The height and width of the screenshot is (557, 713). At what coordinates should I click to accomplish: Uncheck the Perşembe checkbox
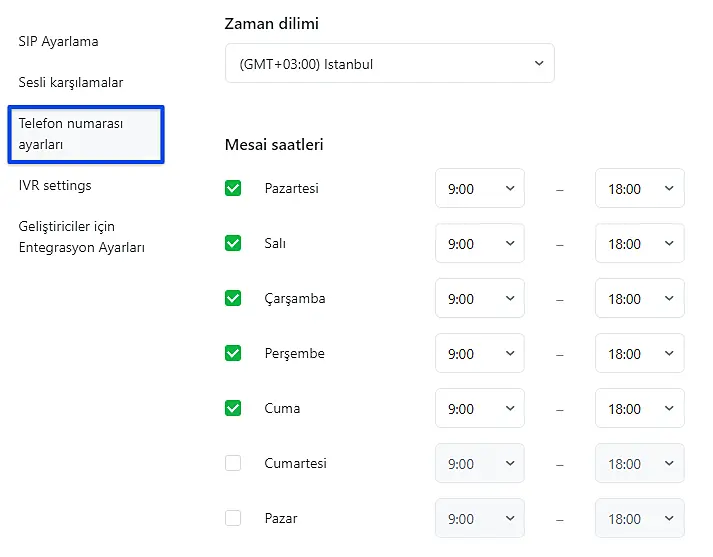[233, 353]
